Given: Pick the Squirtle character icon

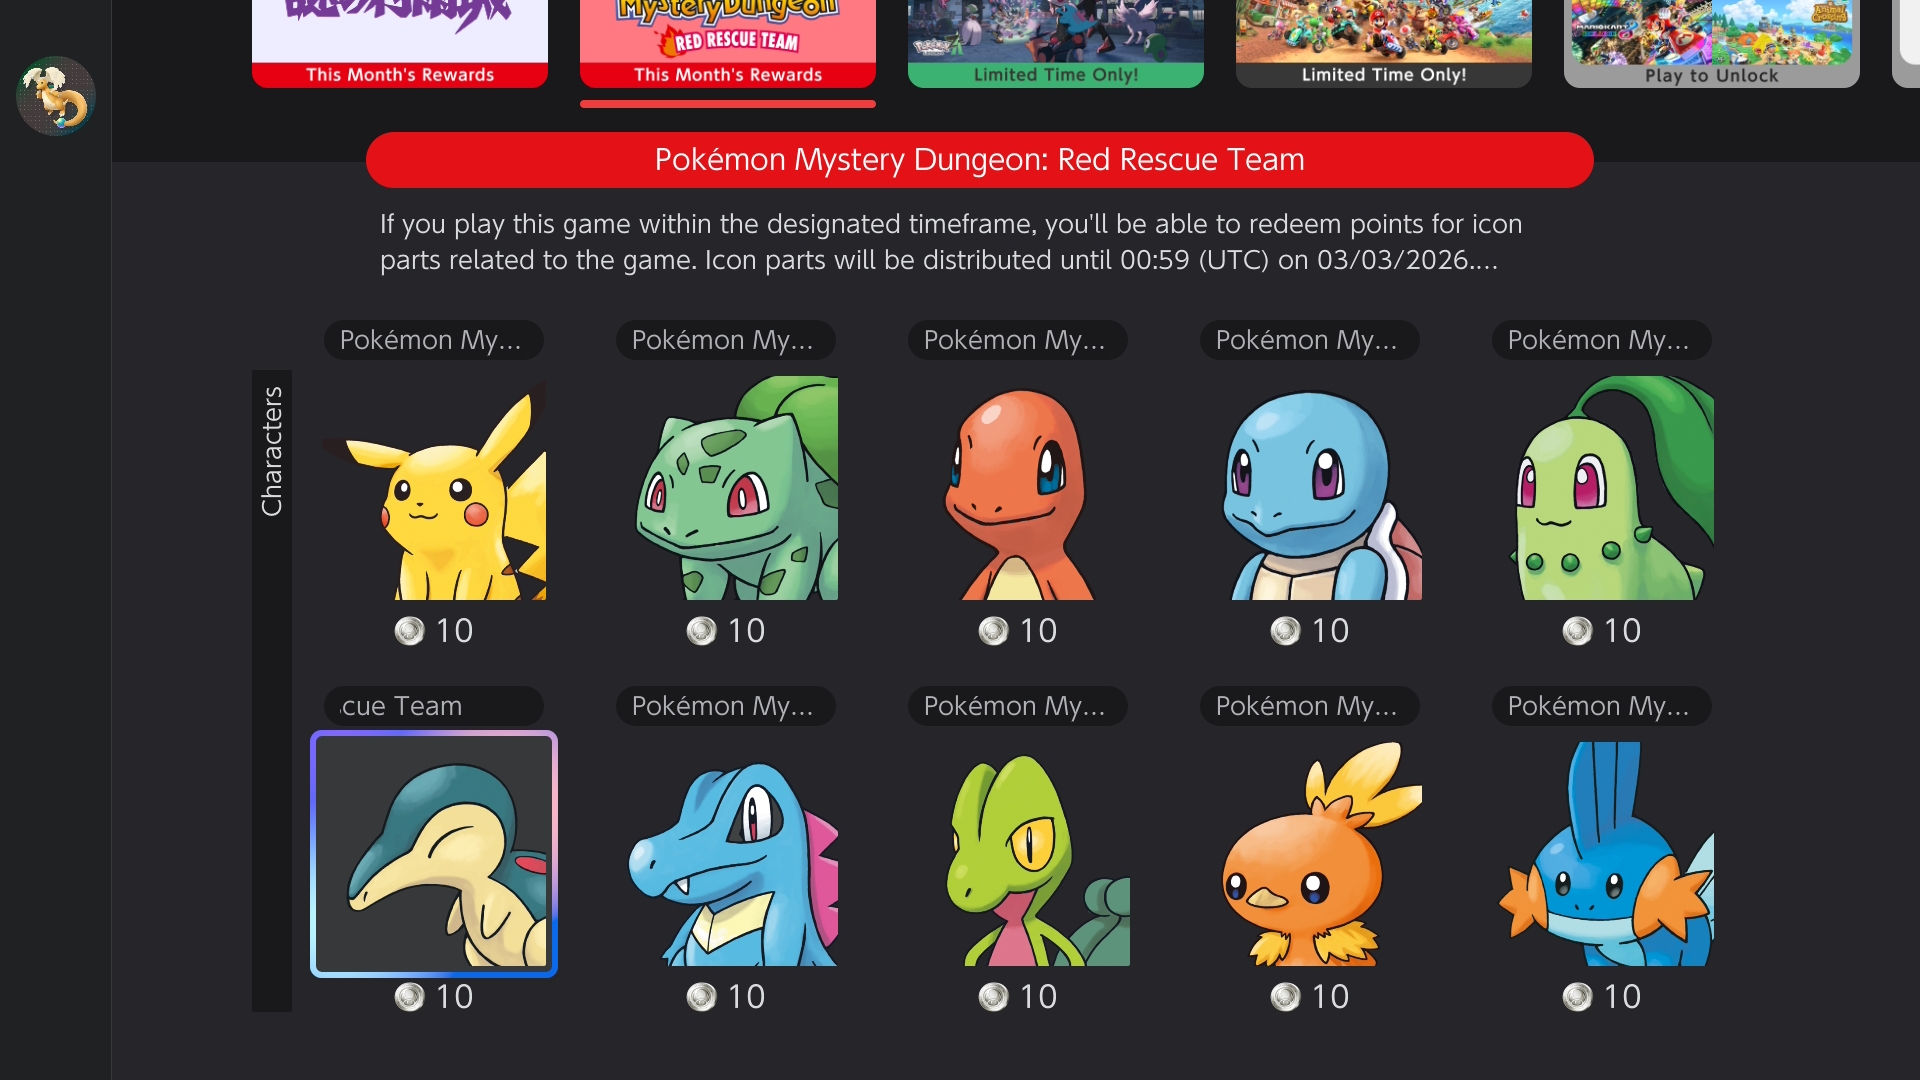Looking at the screenshot, I should (x=1310, y=488).
